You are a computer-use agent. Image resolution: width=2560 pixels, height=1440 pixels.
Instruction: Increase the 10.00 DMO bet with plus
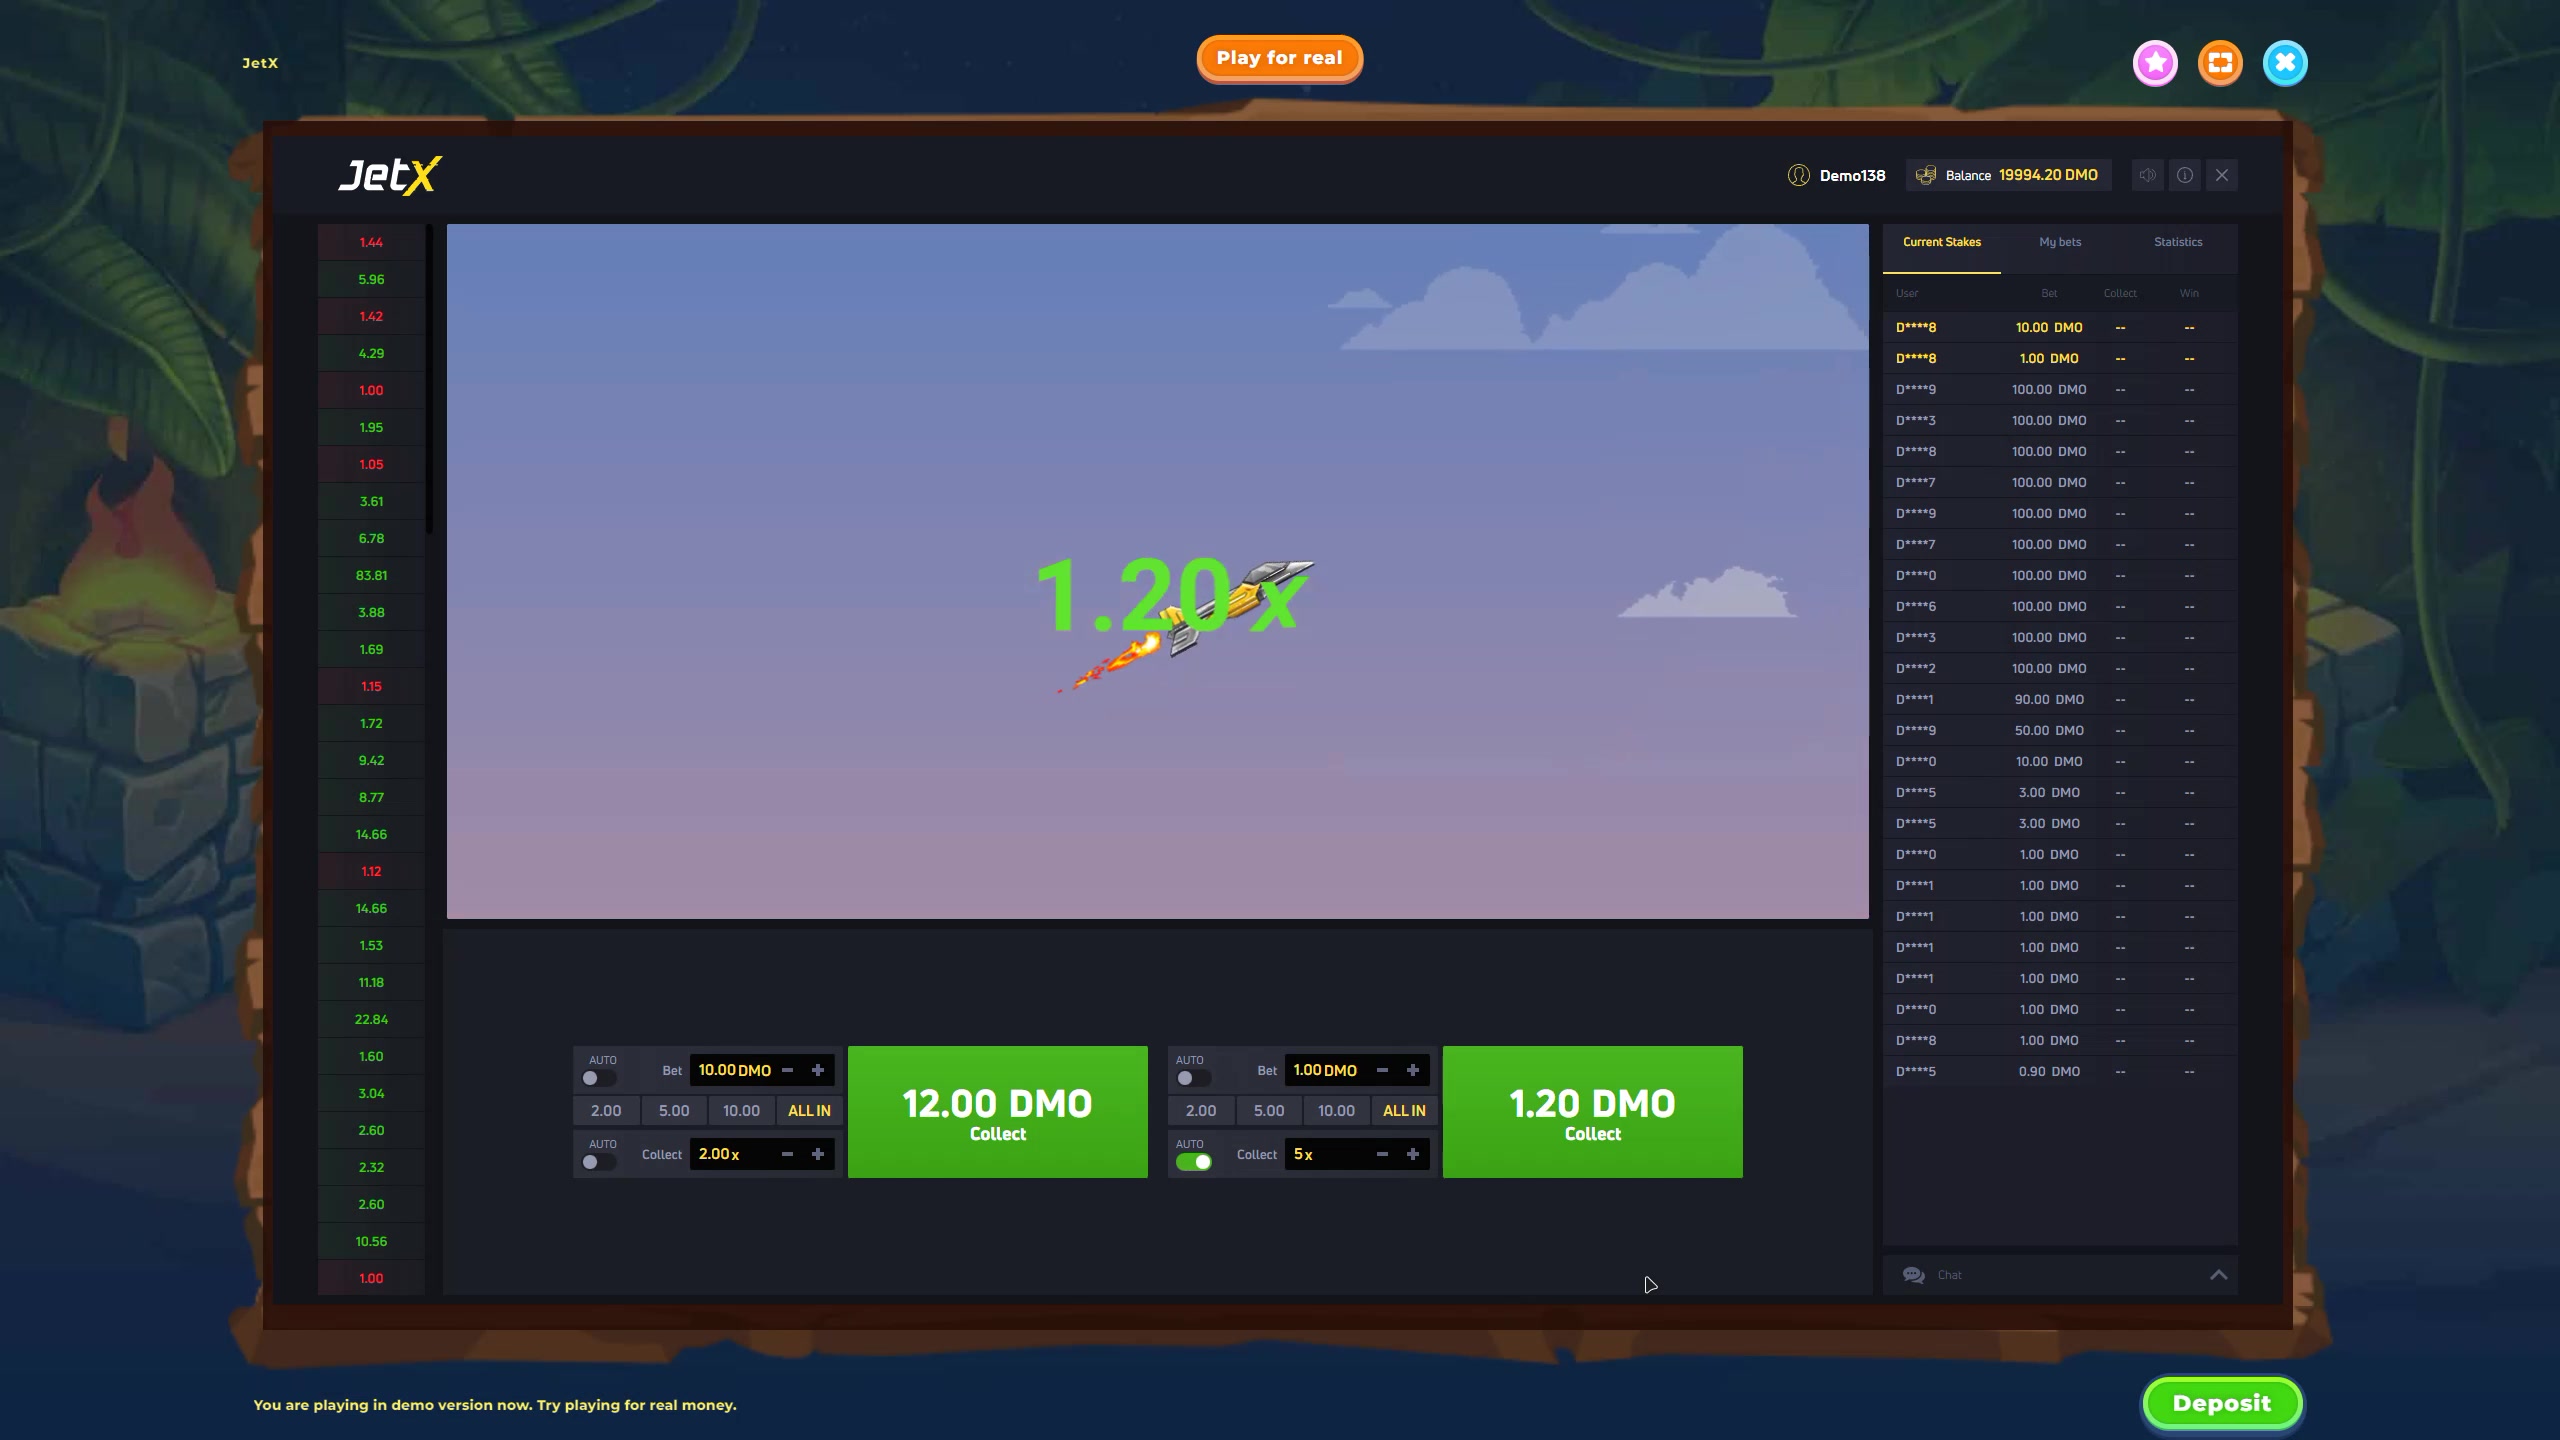[818, 1070]
